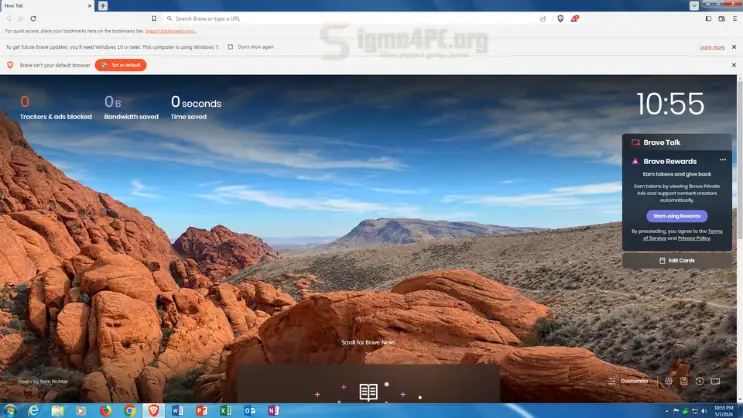Open the Privacy Policy link

694,238
